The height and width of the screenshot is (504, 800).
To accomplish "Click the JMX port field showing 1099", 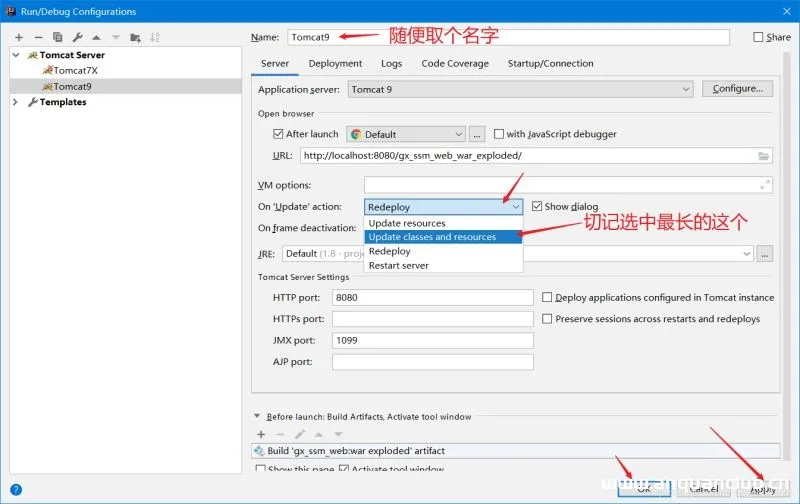I will (x=433, y=340).
